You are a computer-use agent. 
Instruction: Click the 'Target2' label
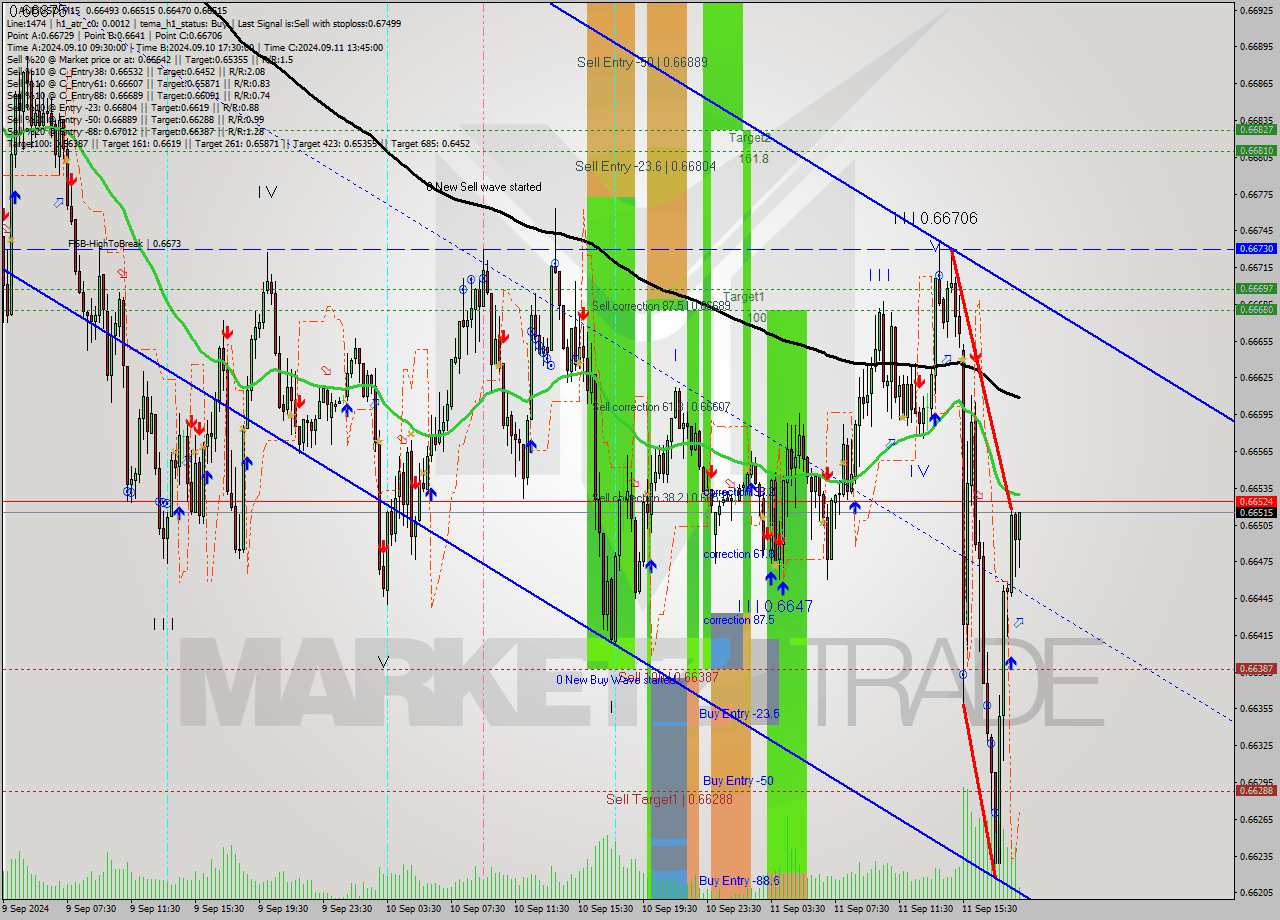(749, 138)
